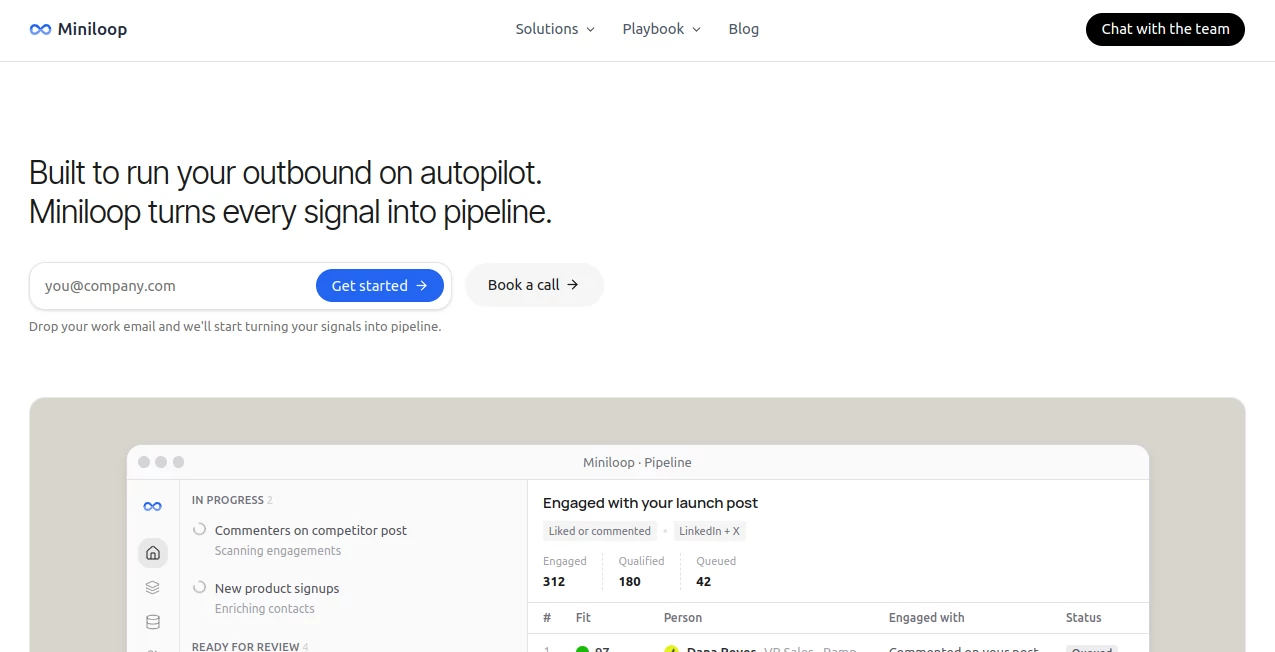Screen dimensions: 1275x652
Task: Open the Solutions dropdown menu
Action: click(555, 29)
